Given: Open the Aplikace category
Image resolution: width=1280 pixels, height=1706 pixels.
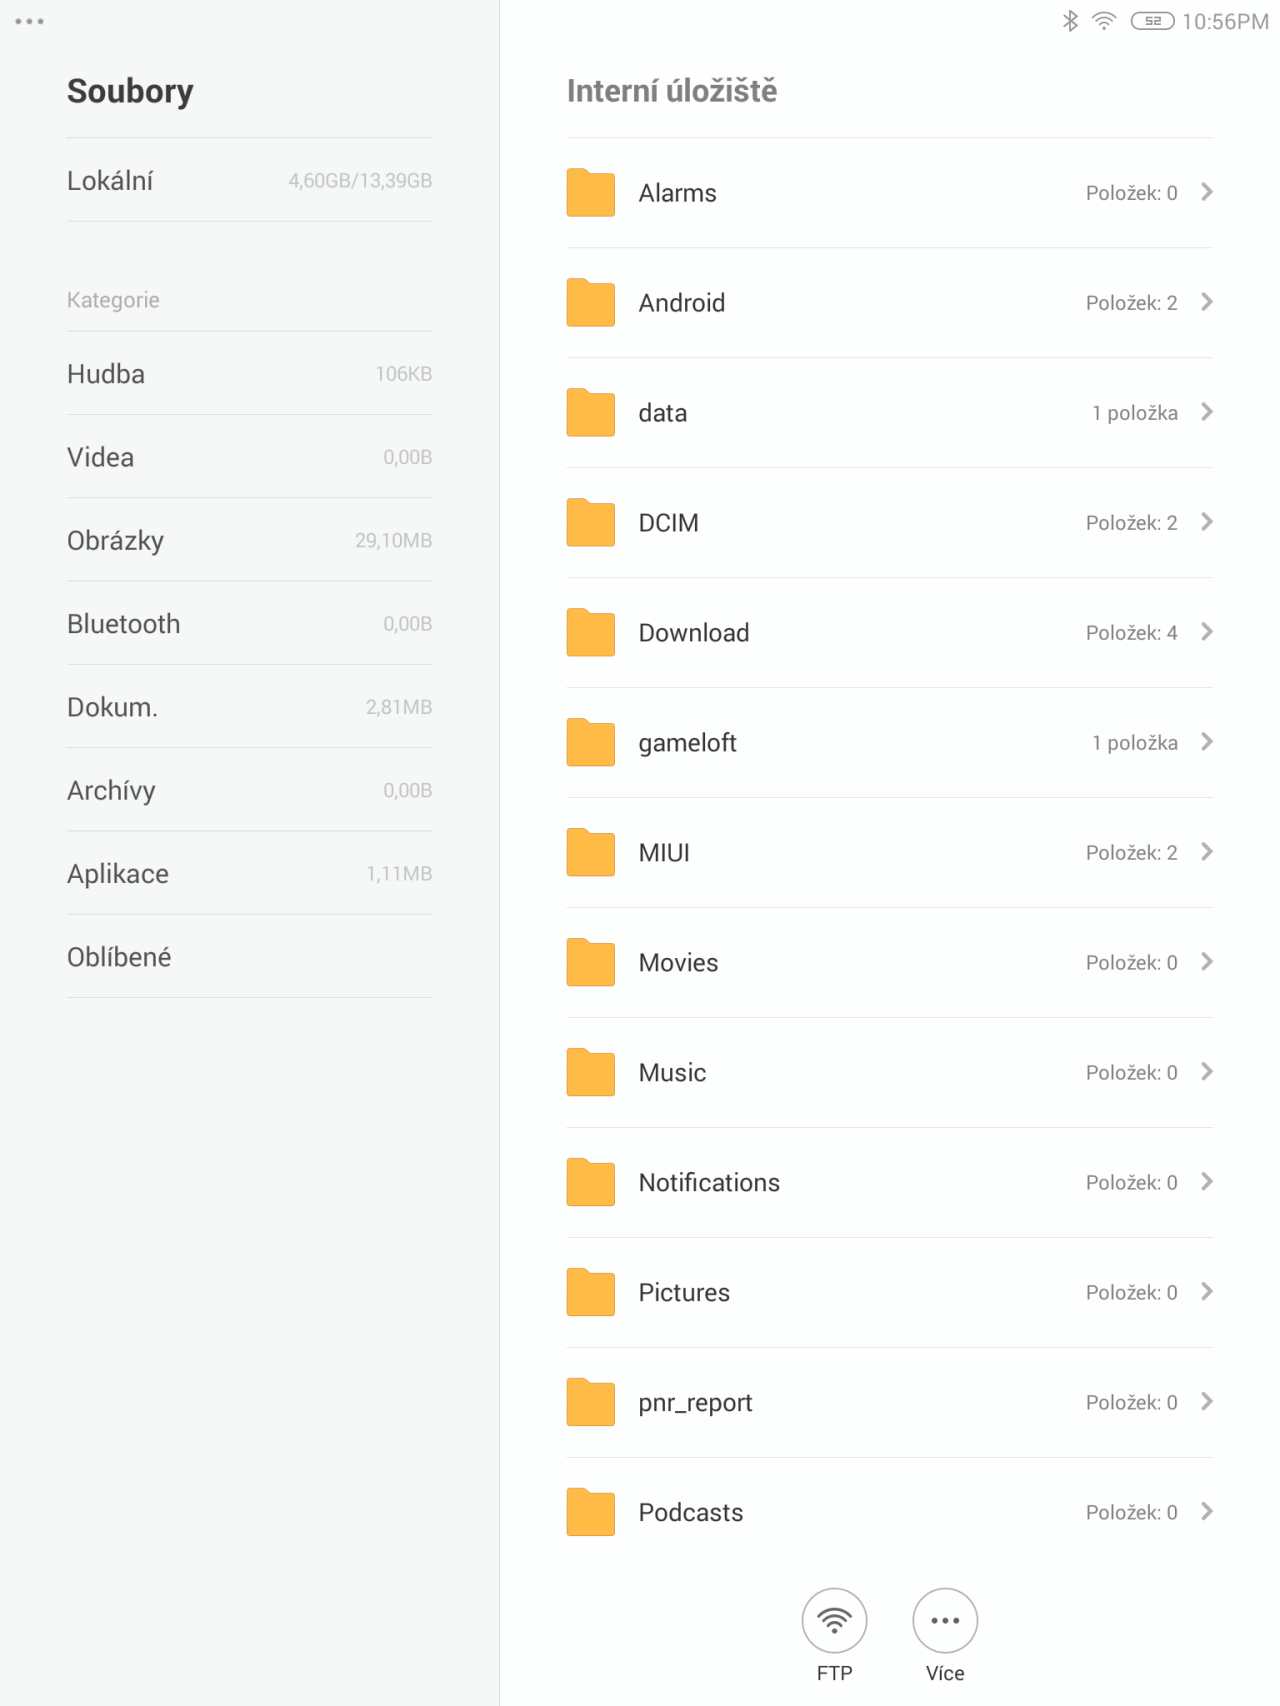Looking at the screenshot, I should pos(249,873).
